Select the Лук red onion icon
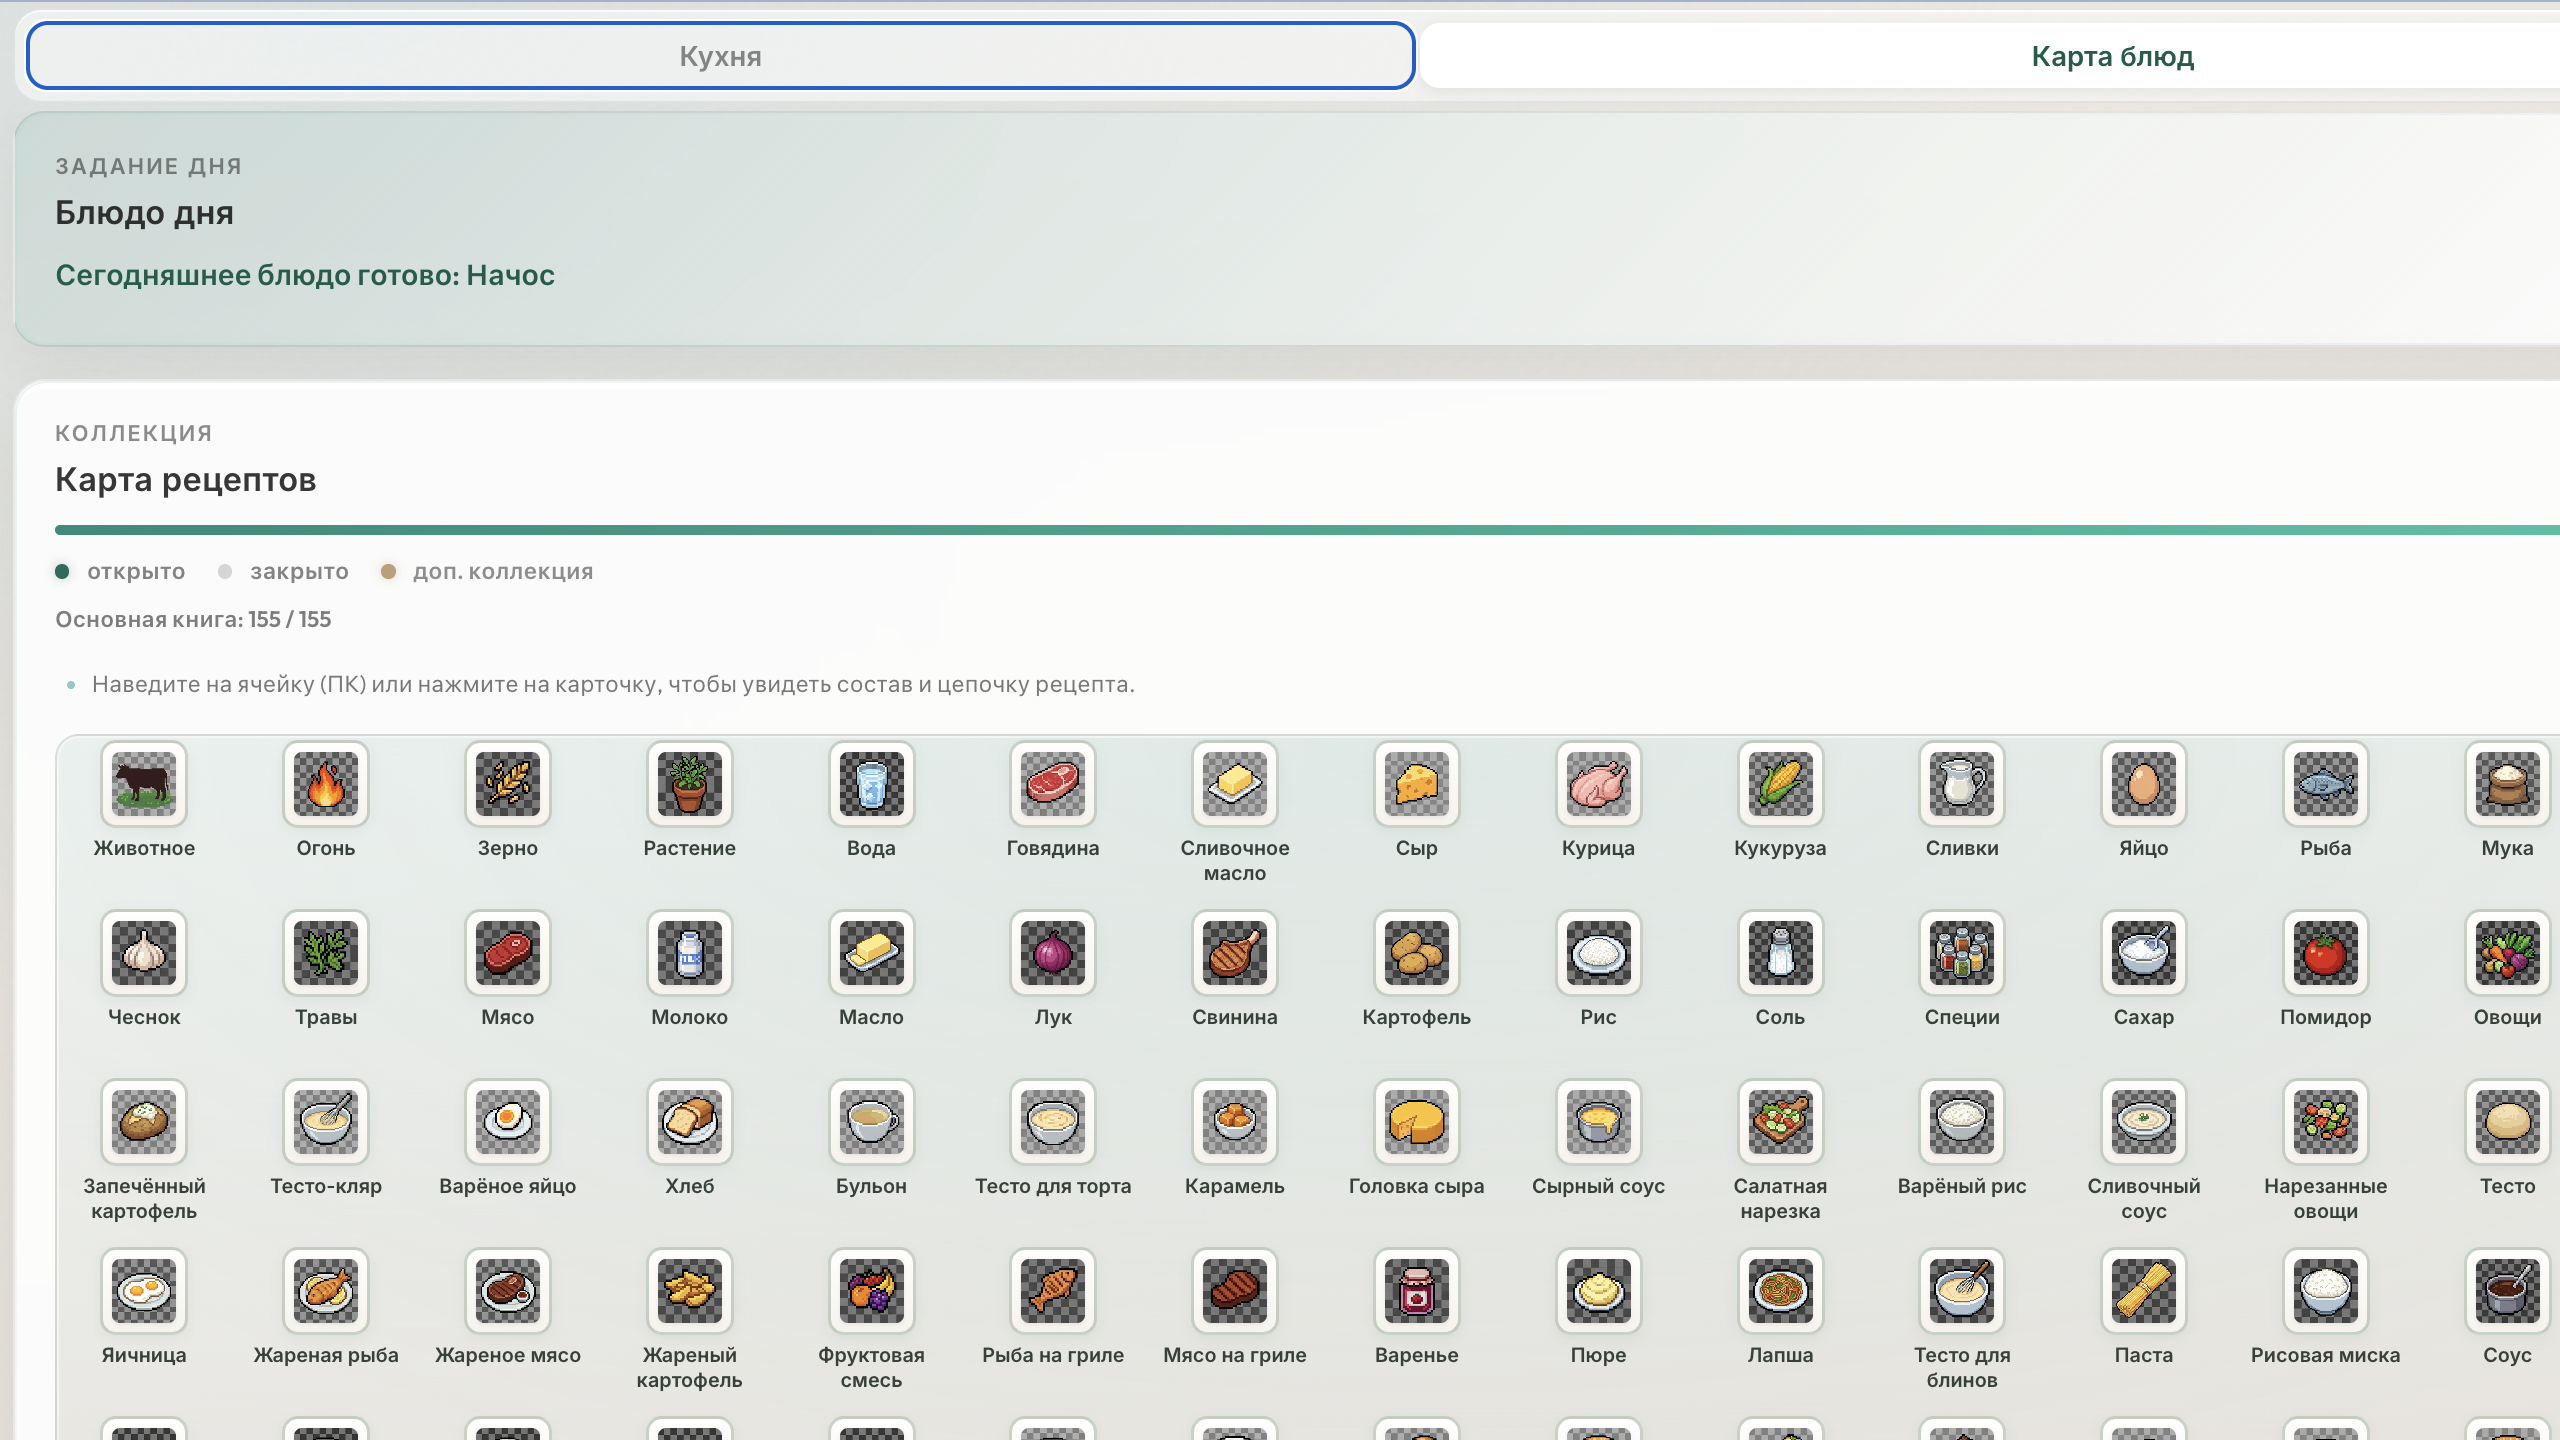Image resolution: width=2560 pixels, height=1440 pixels. pyautogui.click(x=1053, y=953)
